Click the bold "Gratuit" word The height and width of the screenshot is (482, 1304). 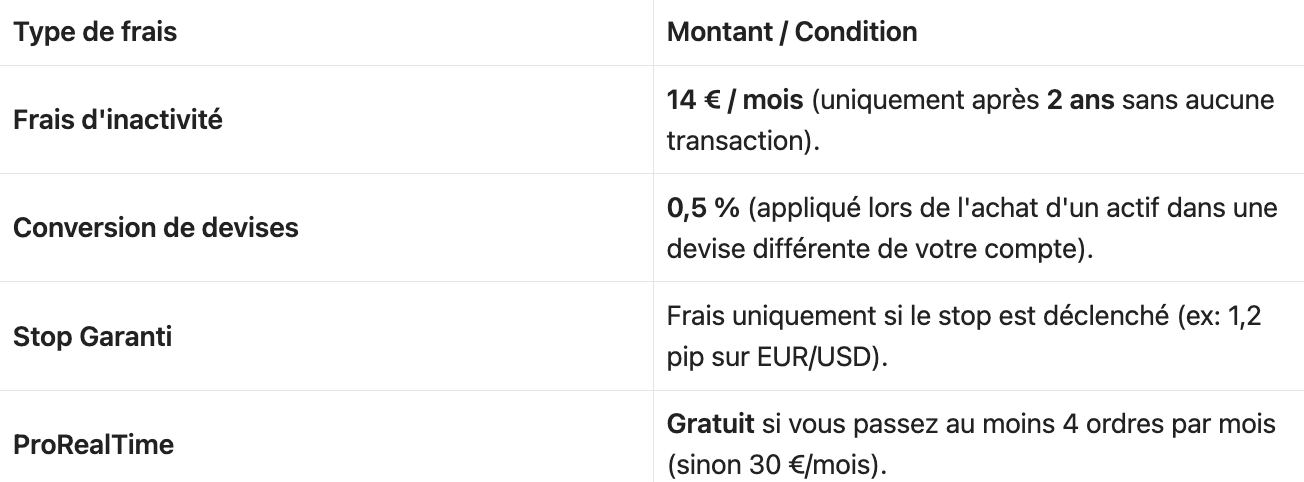(x=710, y=424)
